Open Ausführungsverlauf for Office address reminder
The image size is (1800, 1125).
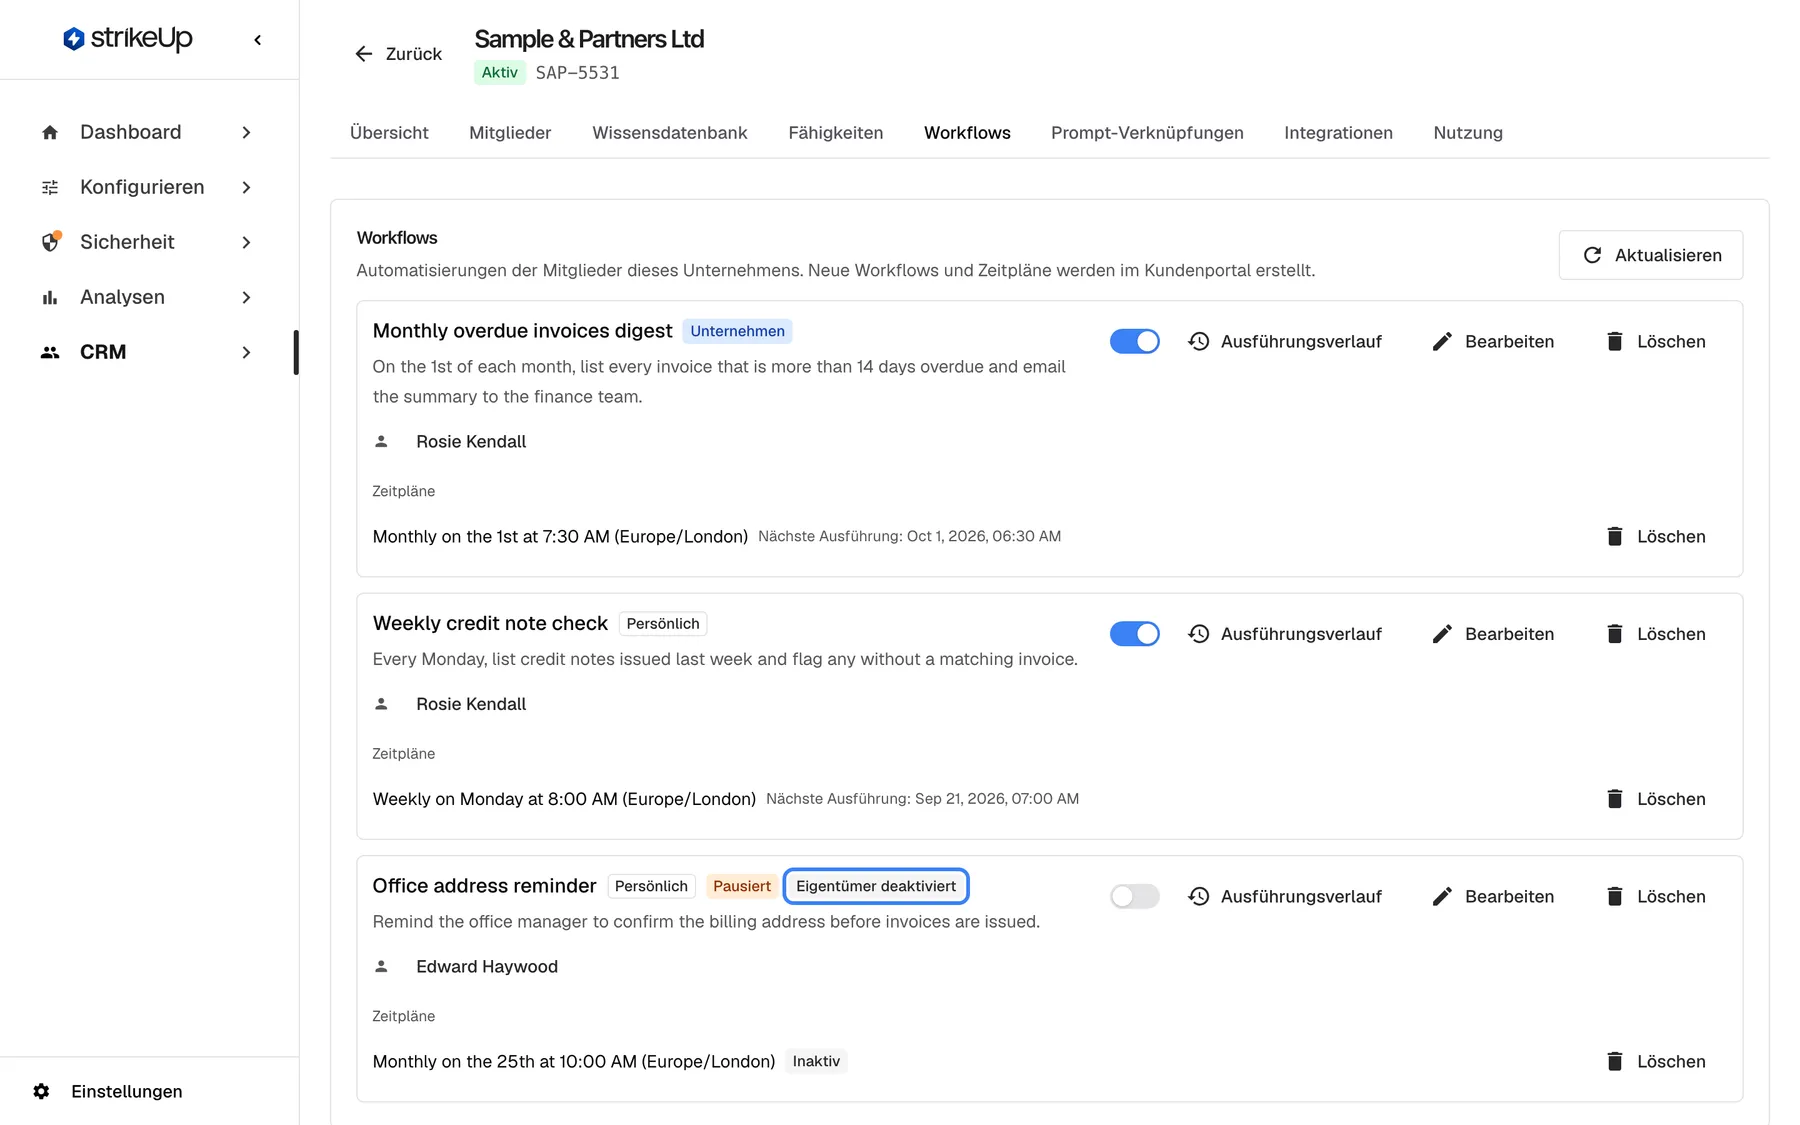pyautogui.click(x=1286, y=897)
